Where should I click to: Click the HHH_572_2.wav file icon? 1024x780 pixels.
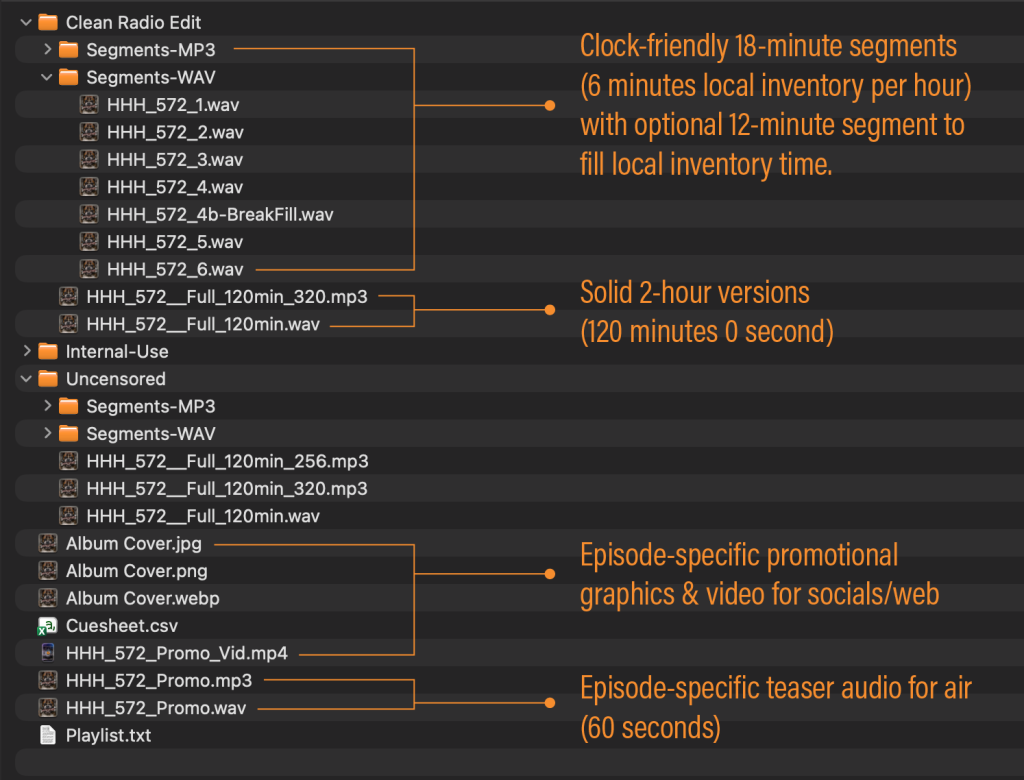[89, 132]
